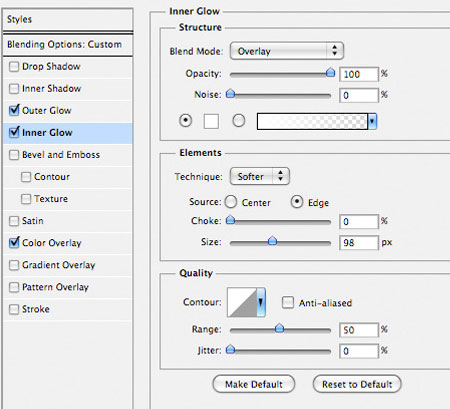Uncheck the Outer Glow effect
Image resolution: width=450 pixels, height=409 pixels.
[14, 110]
